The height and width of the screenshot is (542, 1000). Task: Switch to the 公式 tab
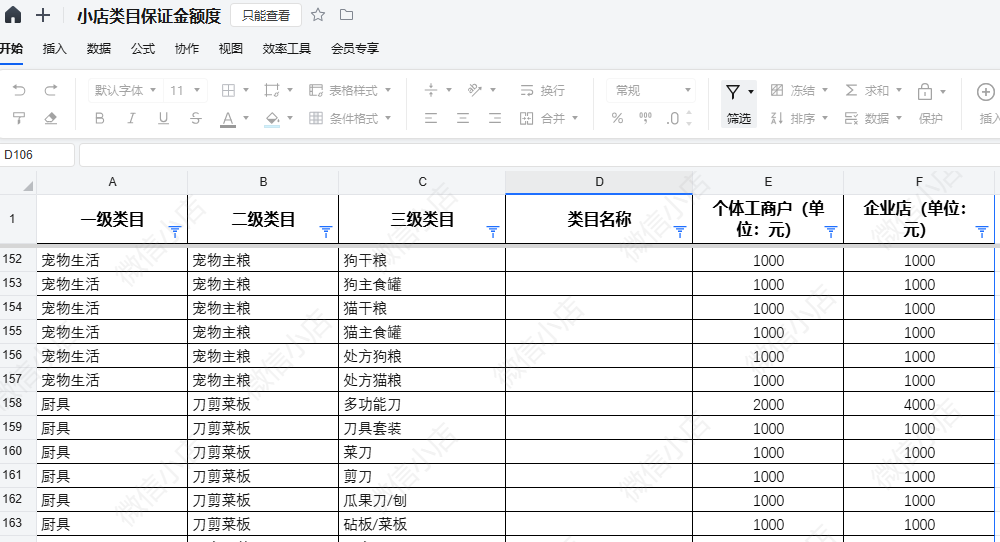click(143, 48)
